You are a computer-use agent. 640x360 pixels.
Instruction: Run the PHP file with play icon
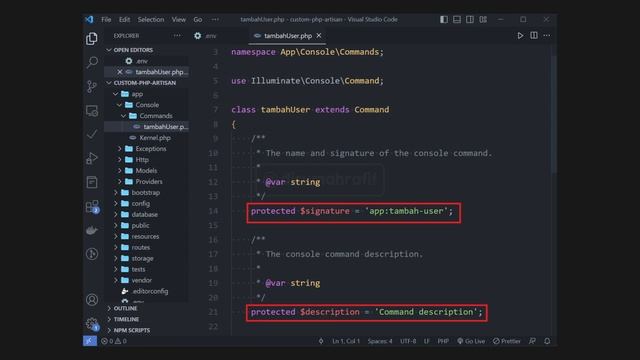pos(520,36)
